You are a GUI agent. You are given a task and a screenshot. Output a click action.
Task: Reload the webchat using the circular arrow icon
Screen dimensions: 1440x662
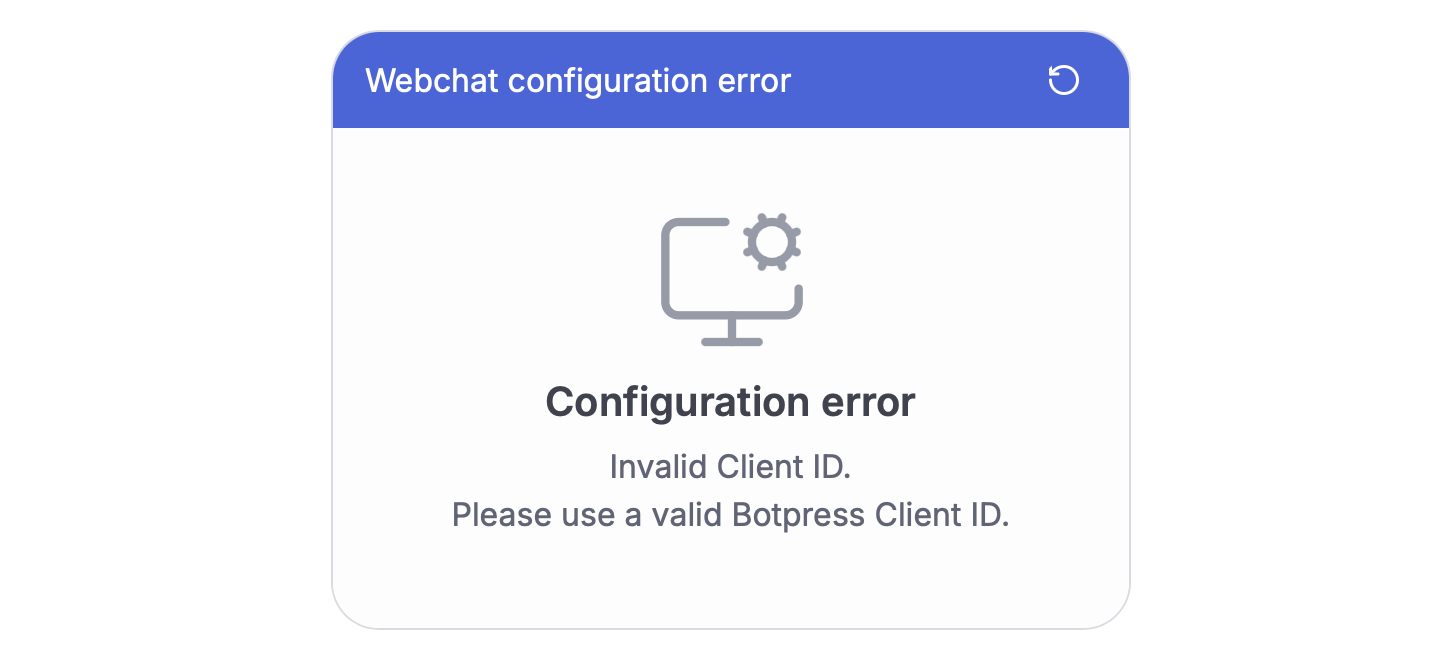click(x=1063, y=81)
